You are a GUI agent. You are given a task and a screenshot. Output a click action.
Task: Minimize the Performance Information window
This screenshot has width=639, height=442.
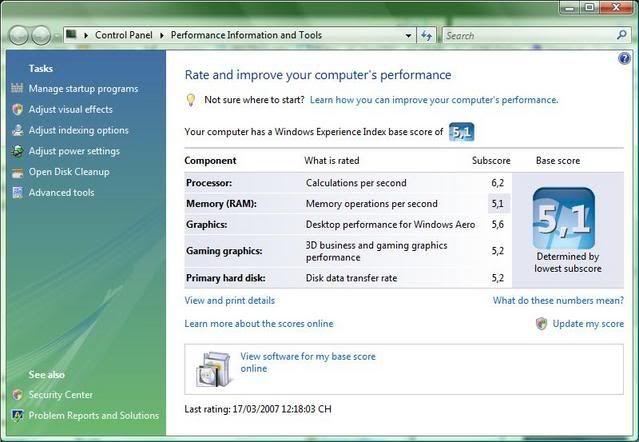(x=570, y=7)
